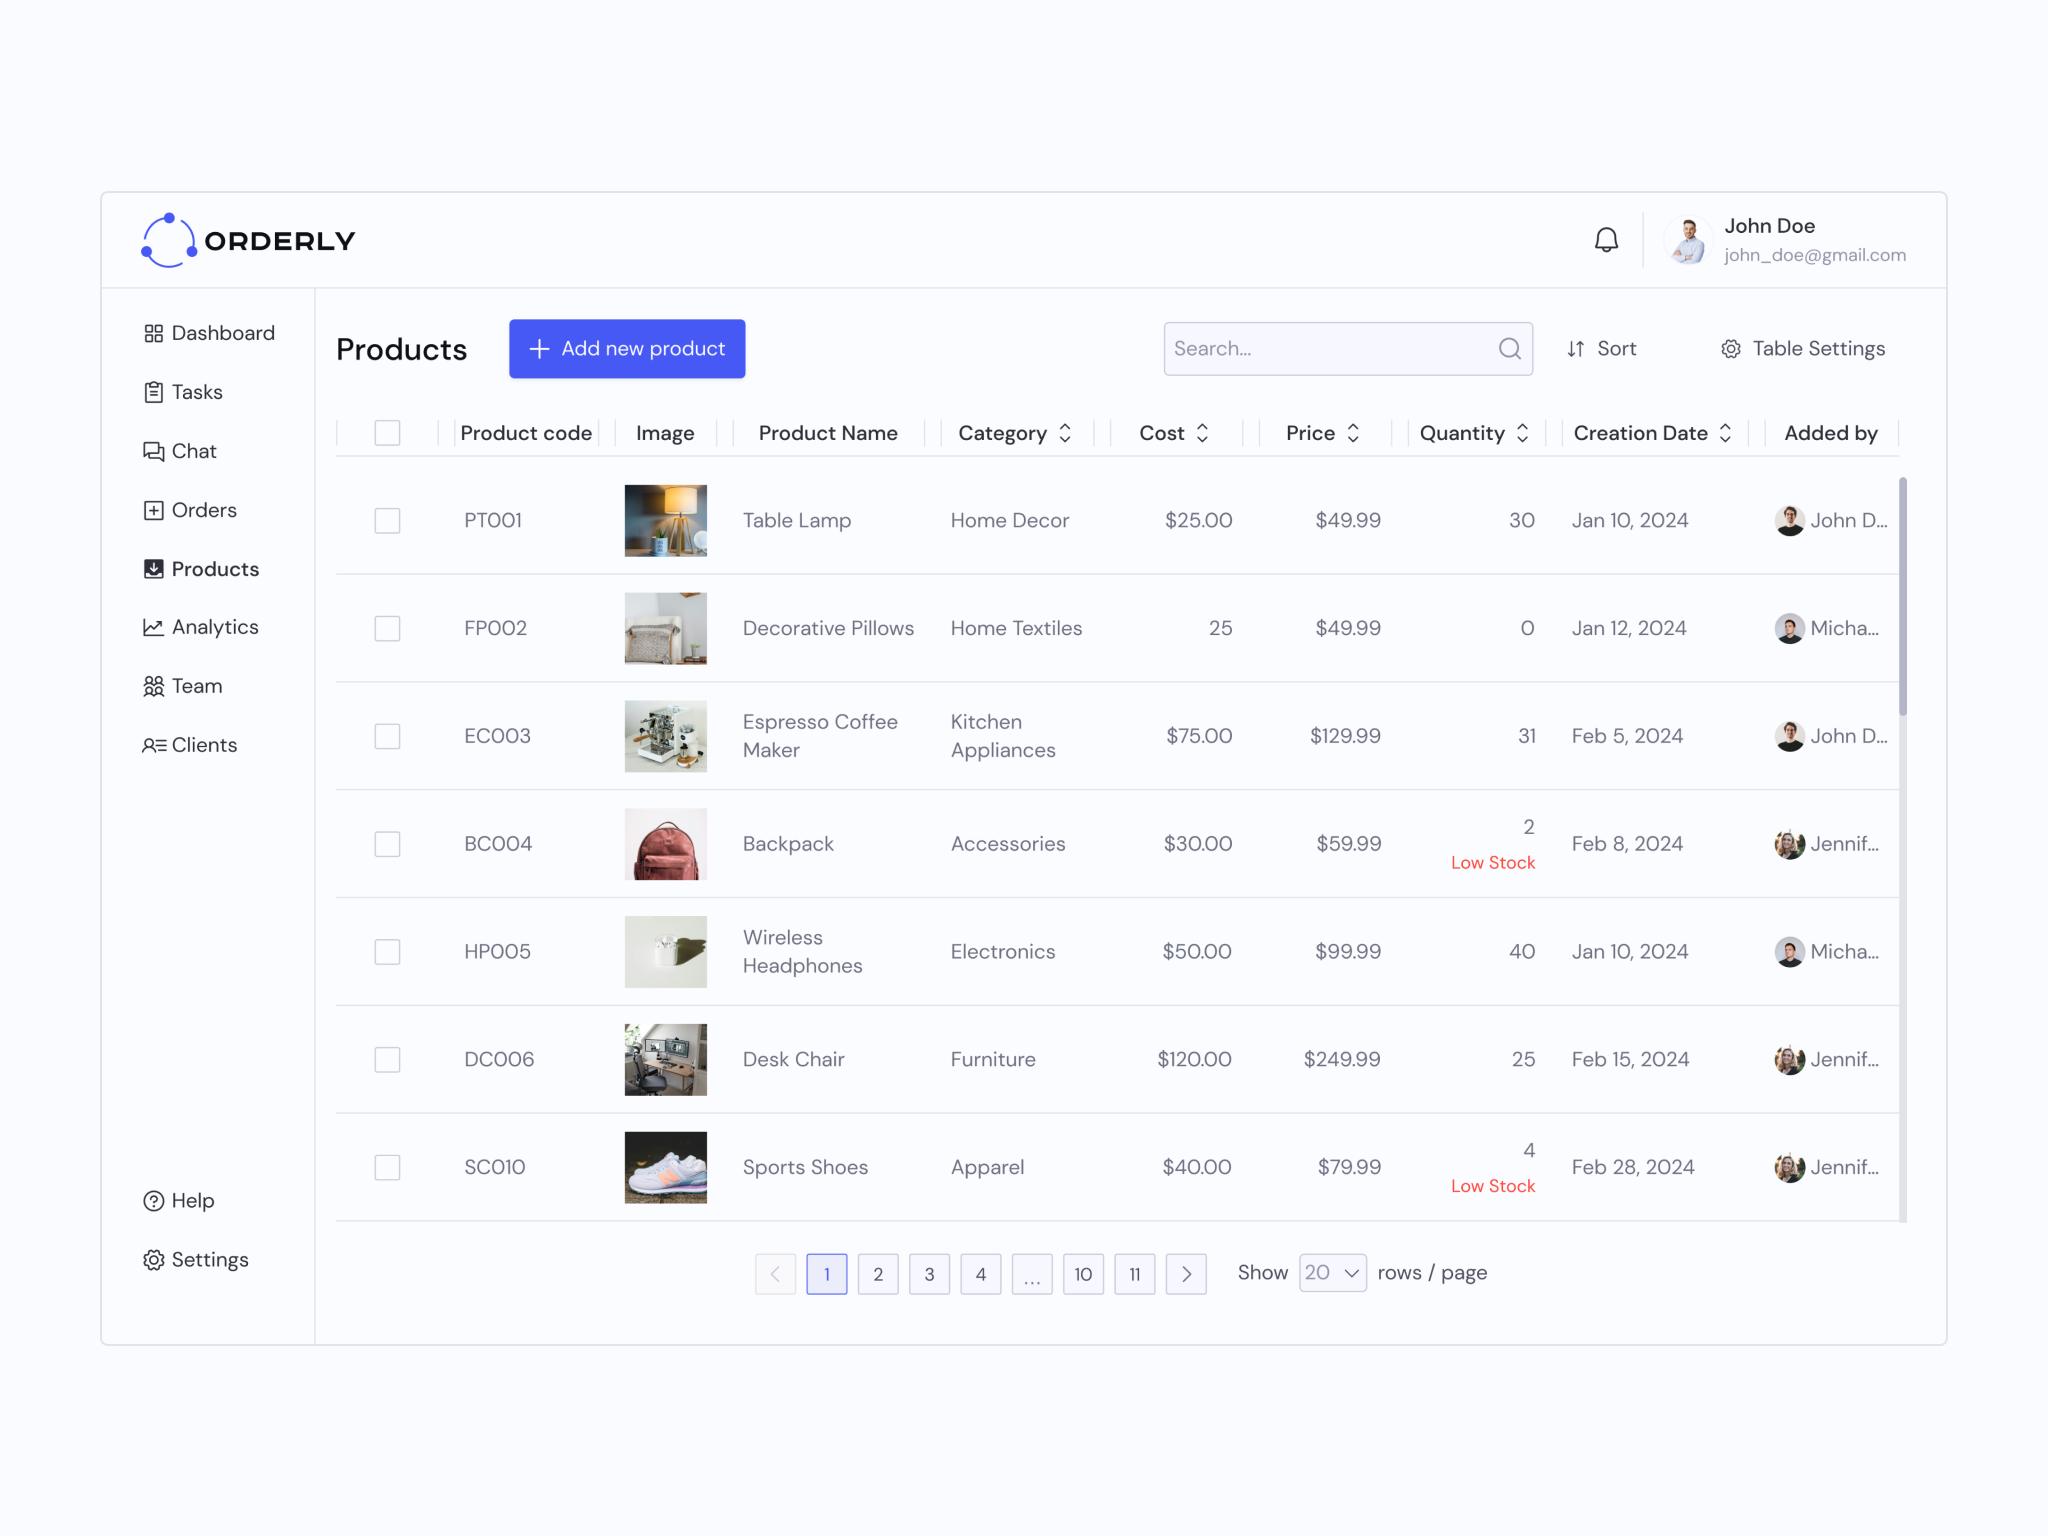Click the Table Settings gear icon
This screenshot has height=1536, width=2048.
click(1731, 349)
